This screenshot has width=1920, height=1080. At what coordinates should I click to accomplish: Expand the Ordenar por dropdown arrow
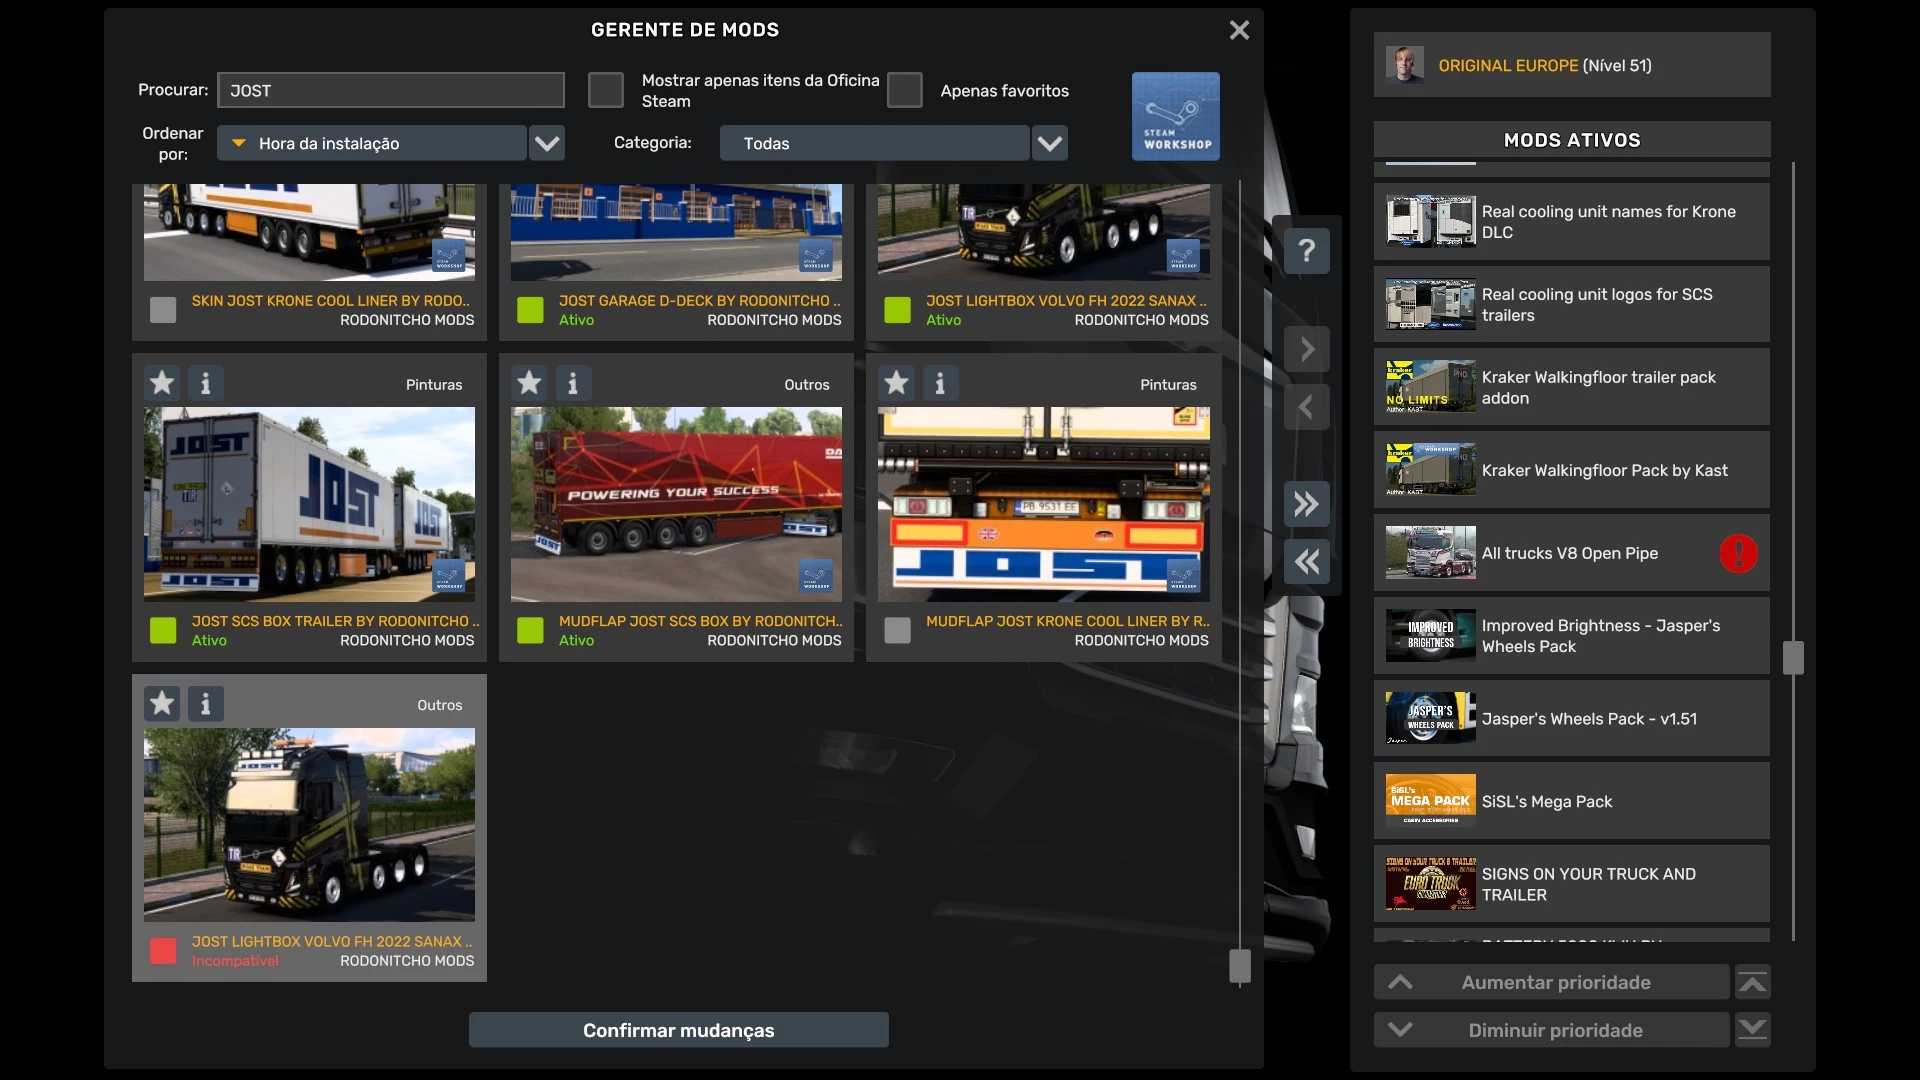pos(546,143)
